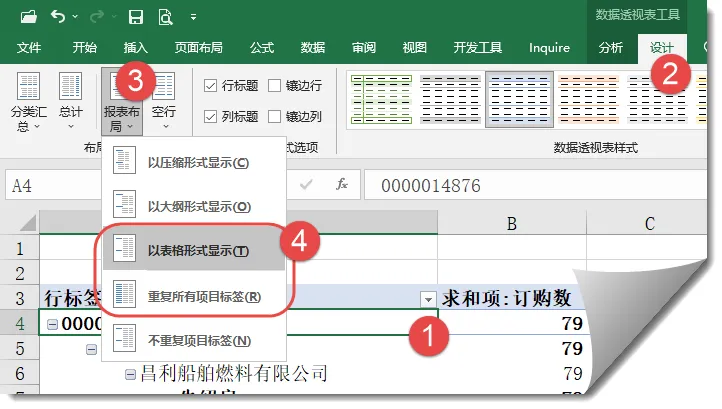Screen dimensions: 722x409
Task: Choose 以表格形式显示 from the layout menu
Action: [x=198, y=251]
